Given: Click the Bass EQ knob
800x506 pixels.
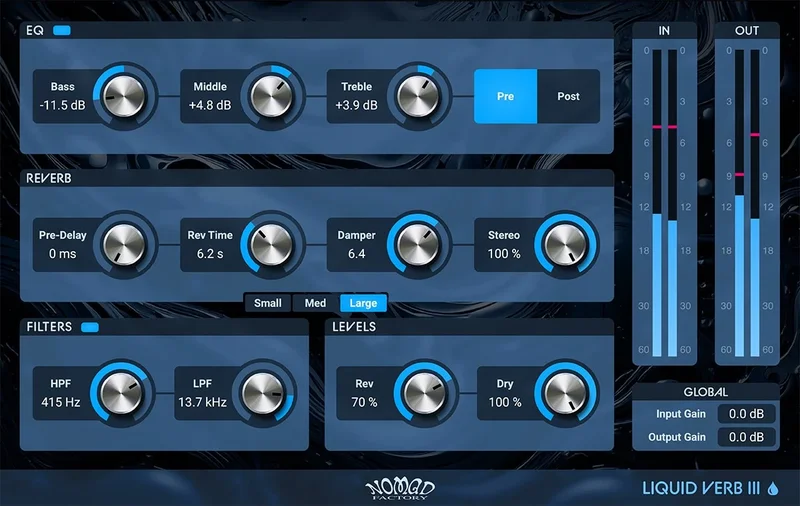Looking at the screenshot, I should [124, 96].
